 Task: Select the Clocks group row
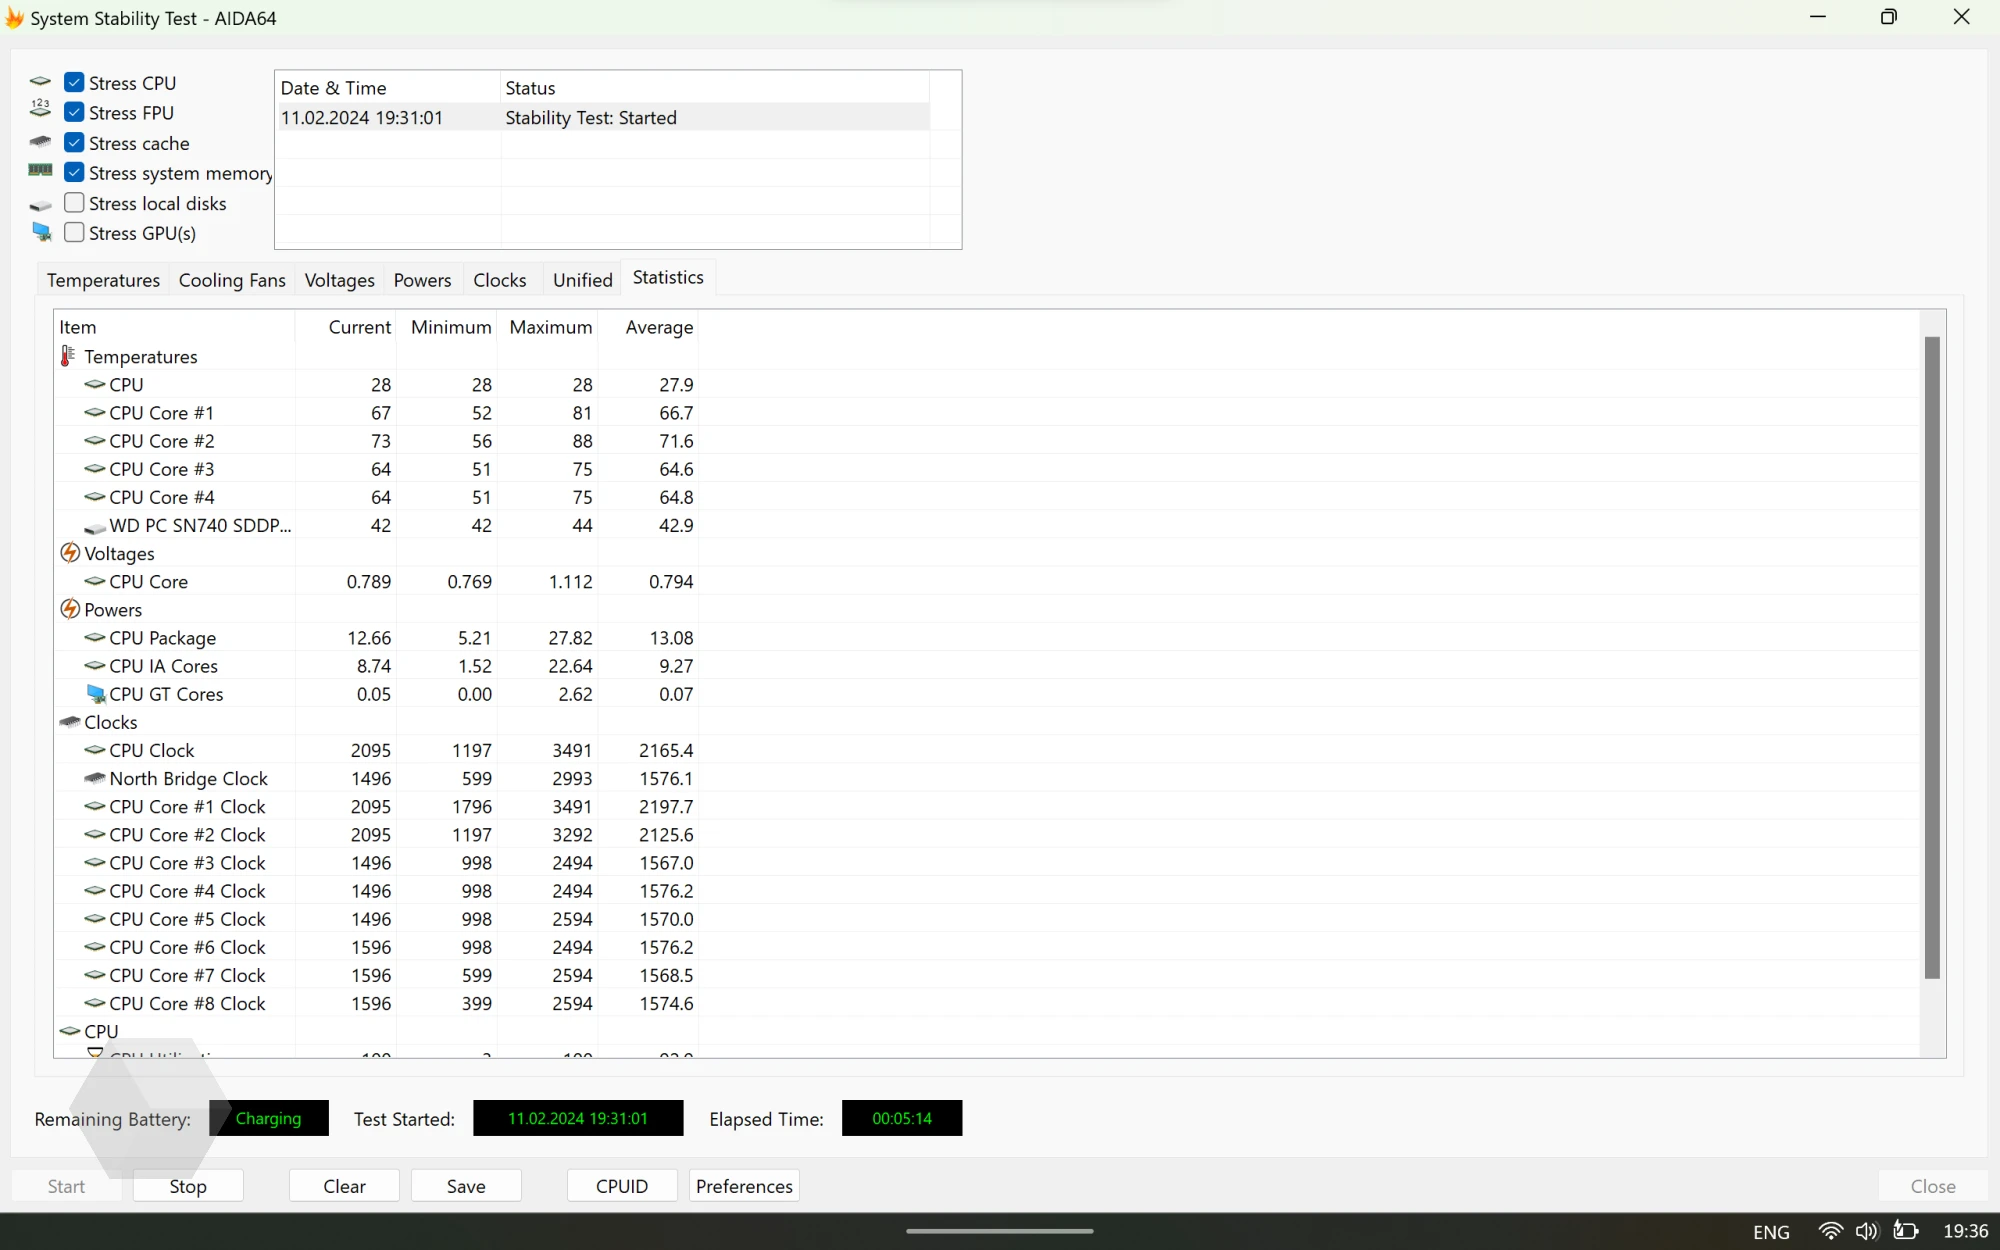click(111, 722)
